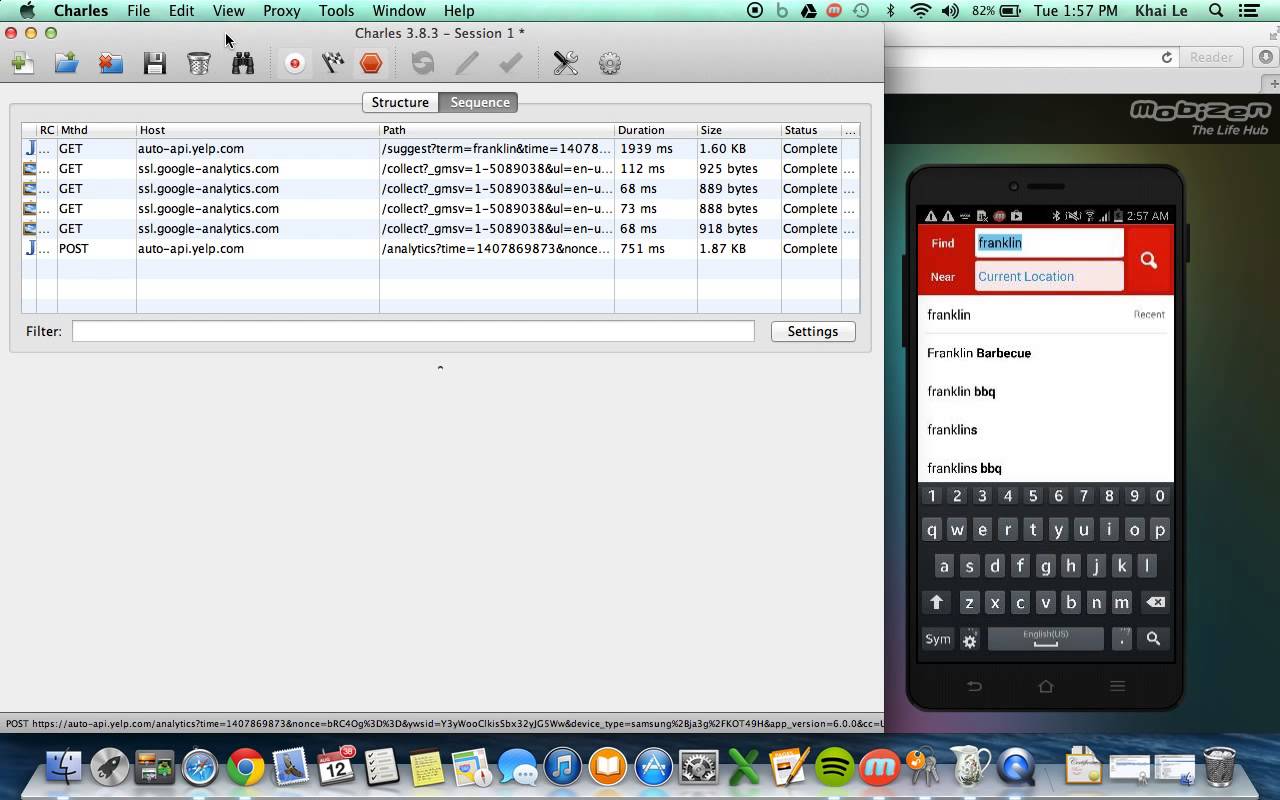The height and width of the screenshot is (800, 1280).
Task: Open Settings via the gear toolbar icon
Action: (609, 63)
